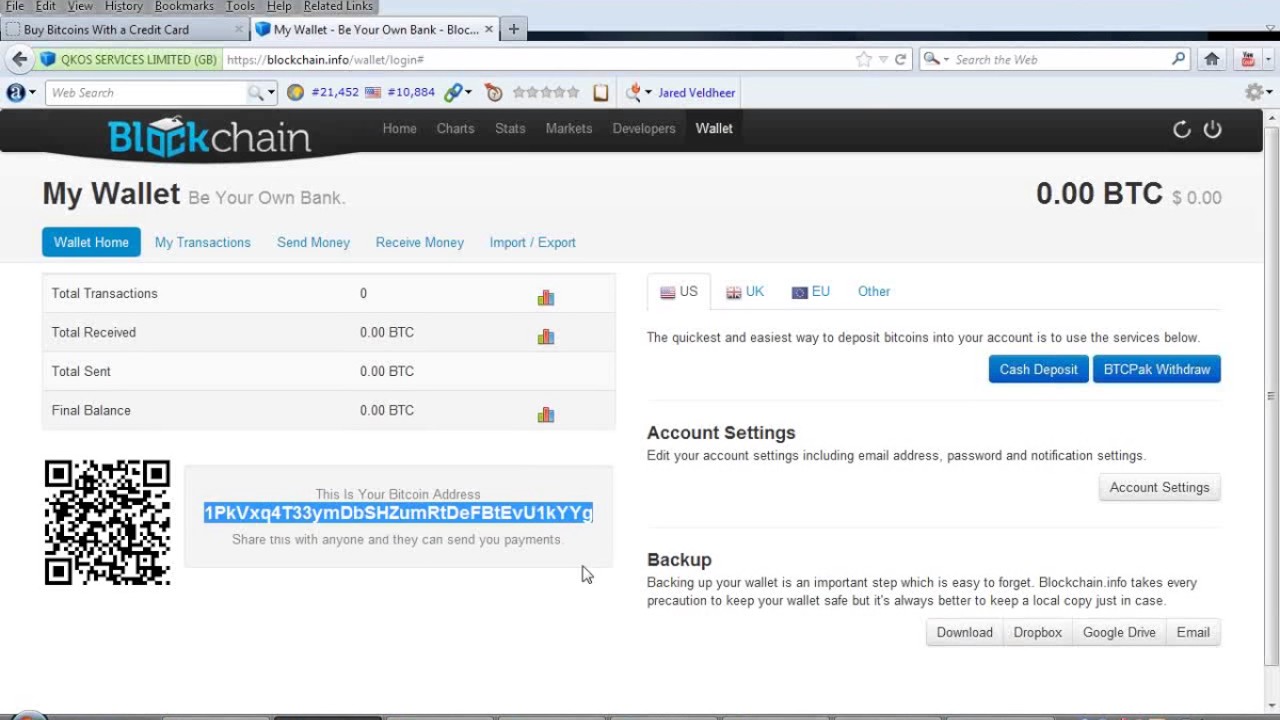The height and width of the screenshot is (720, 1280).
Task: Click the Alexa link chain icon
Action: pos(454,92)
